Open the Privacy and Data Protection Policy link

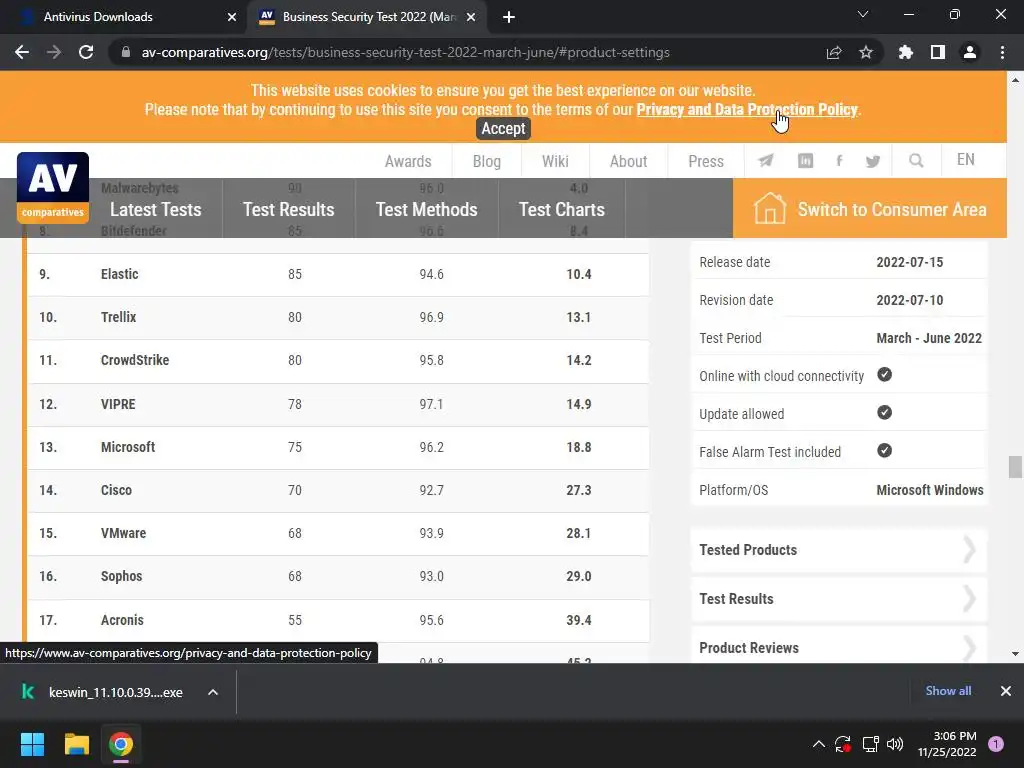click(746, 110)
